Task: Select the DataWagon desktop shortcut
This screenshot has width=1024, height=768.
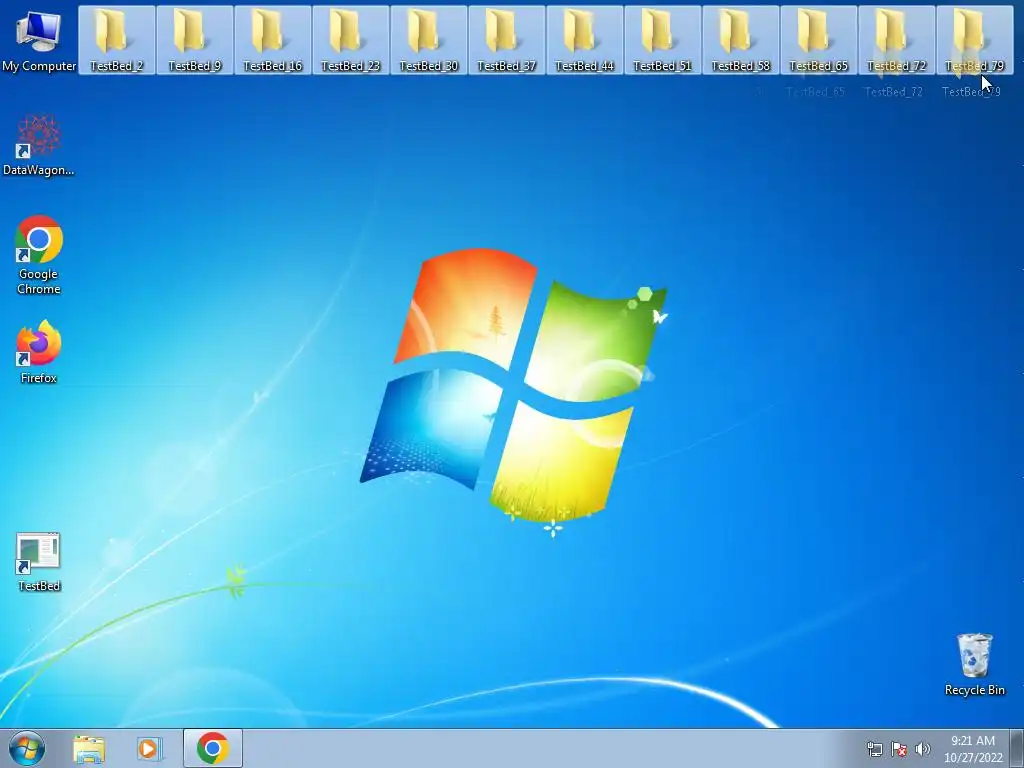Action: click(x=39, y=145)
